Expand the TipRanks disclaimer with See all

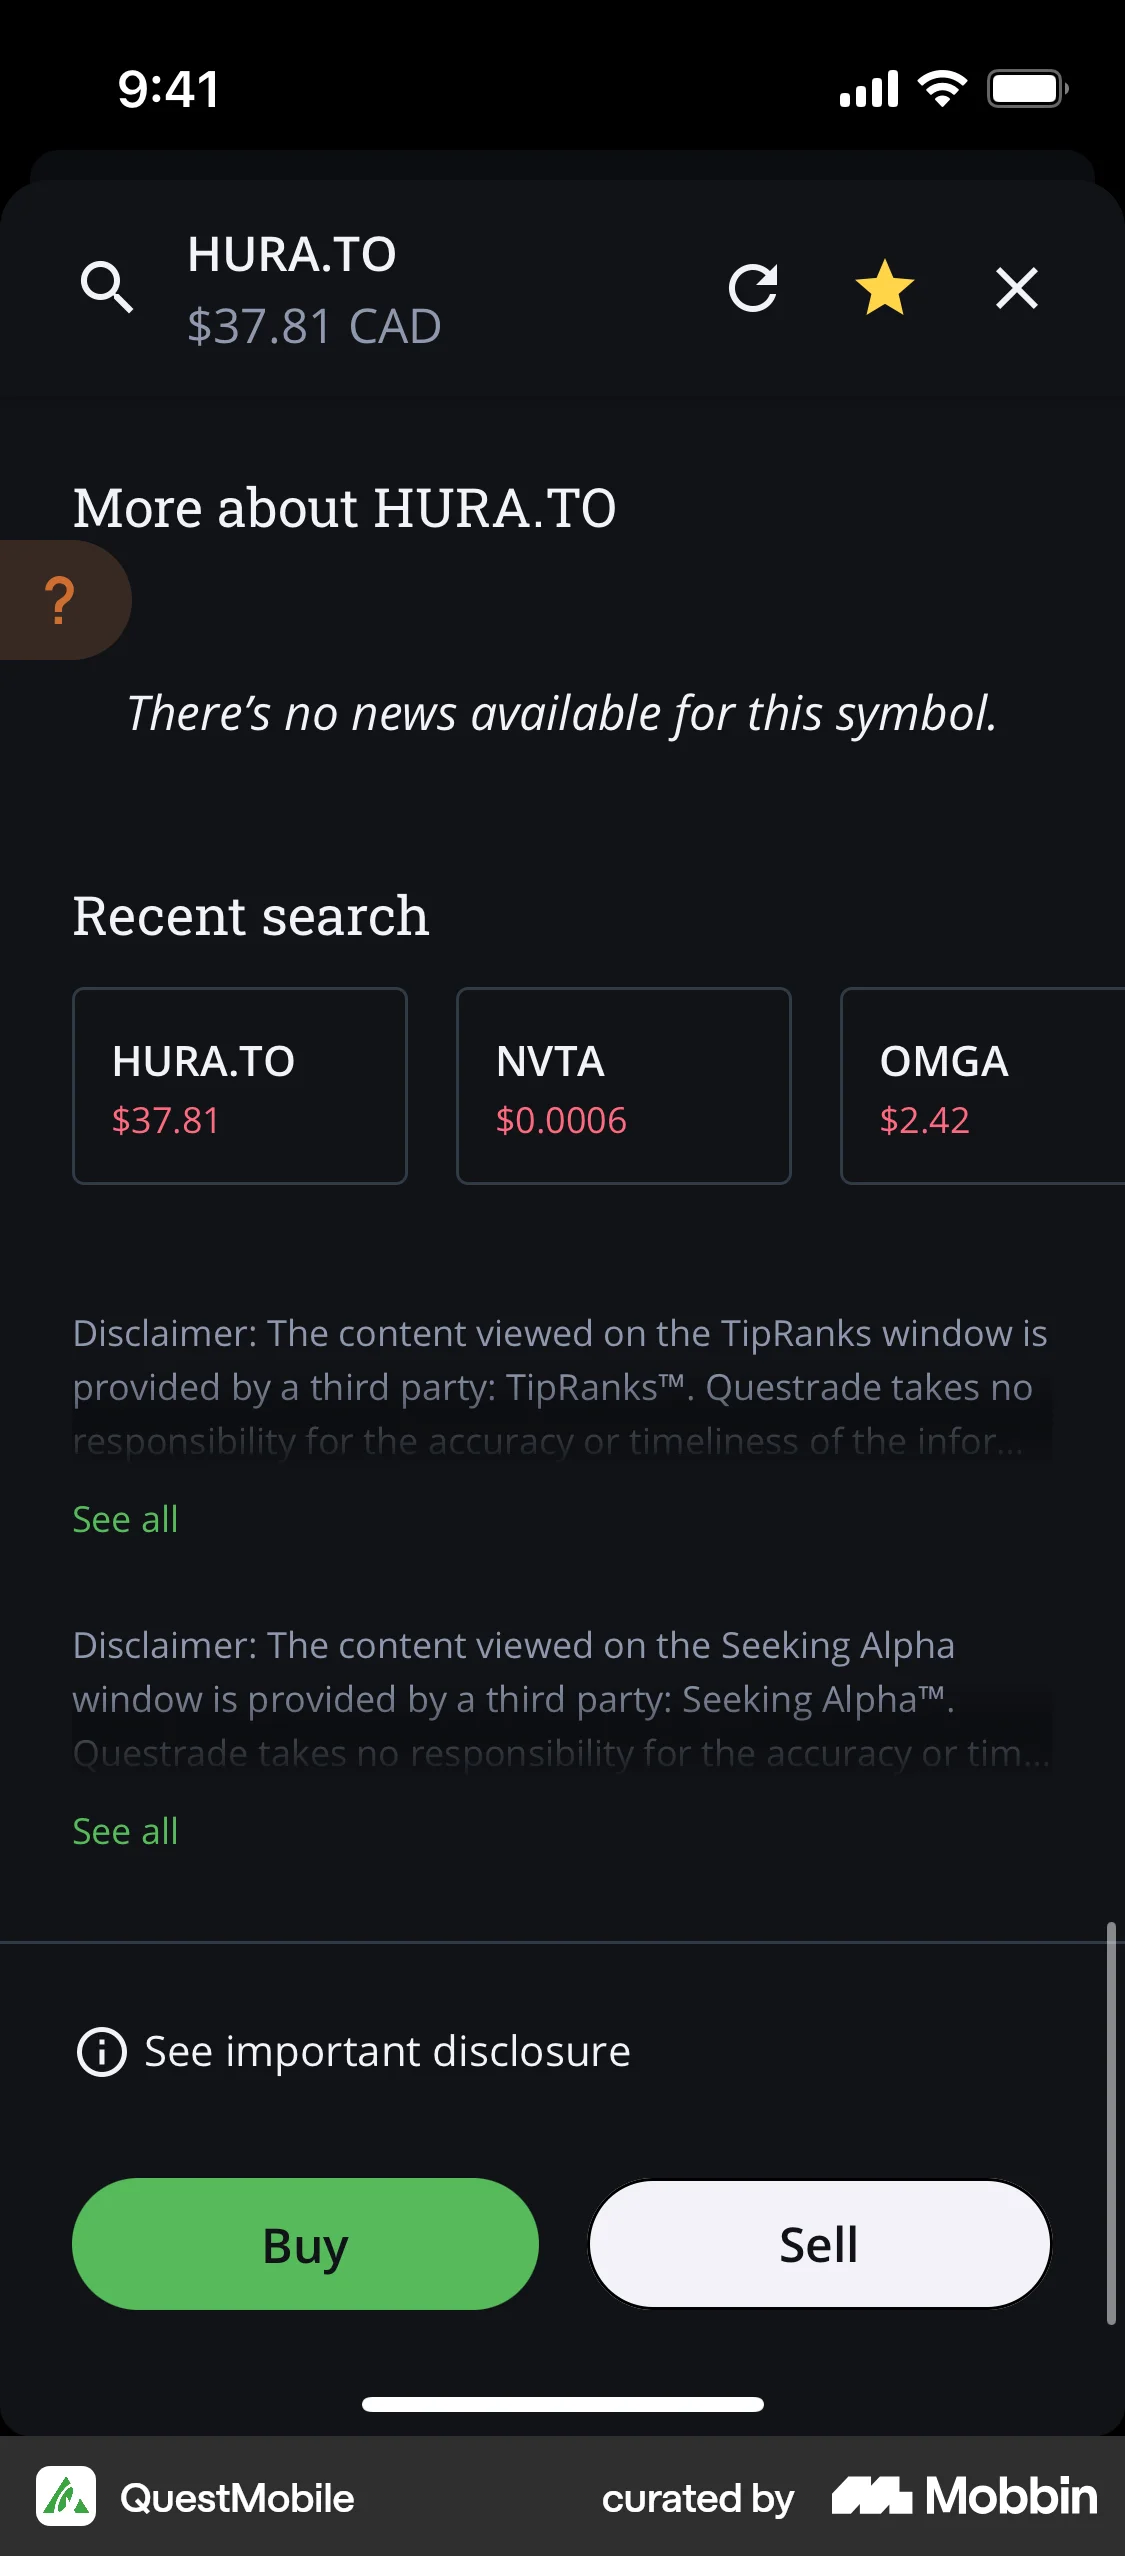(x=124, y=1519)
